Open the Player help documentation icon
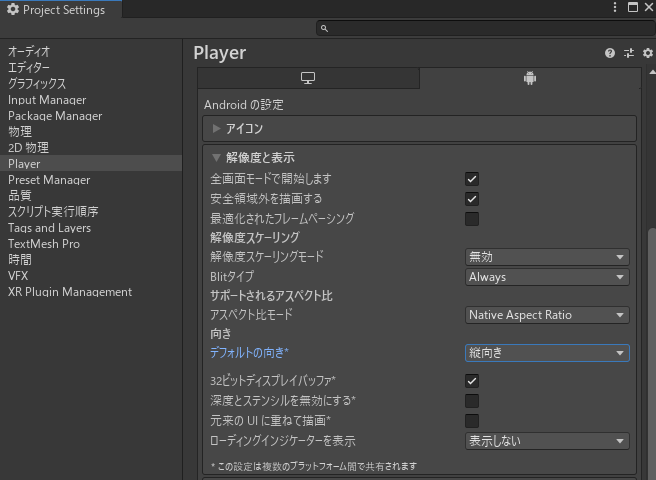This screenshot has height=480, width=656. tap(610, 53)
